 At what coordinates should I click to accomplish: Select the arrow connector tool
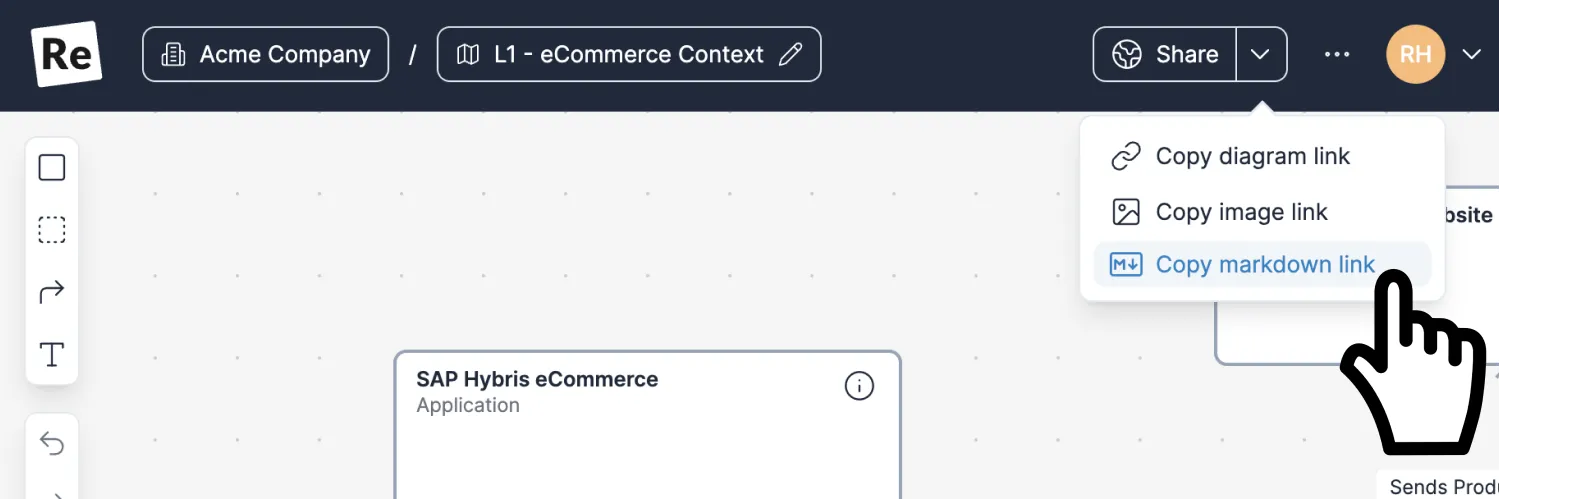(52, 292)
